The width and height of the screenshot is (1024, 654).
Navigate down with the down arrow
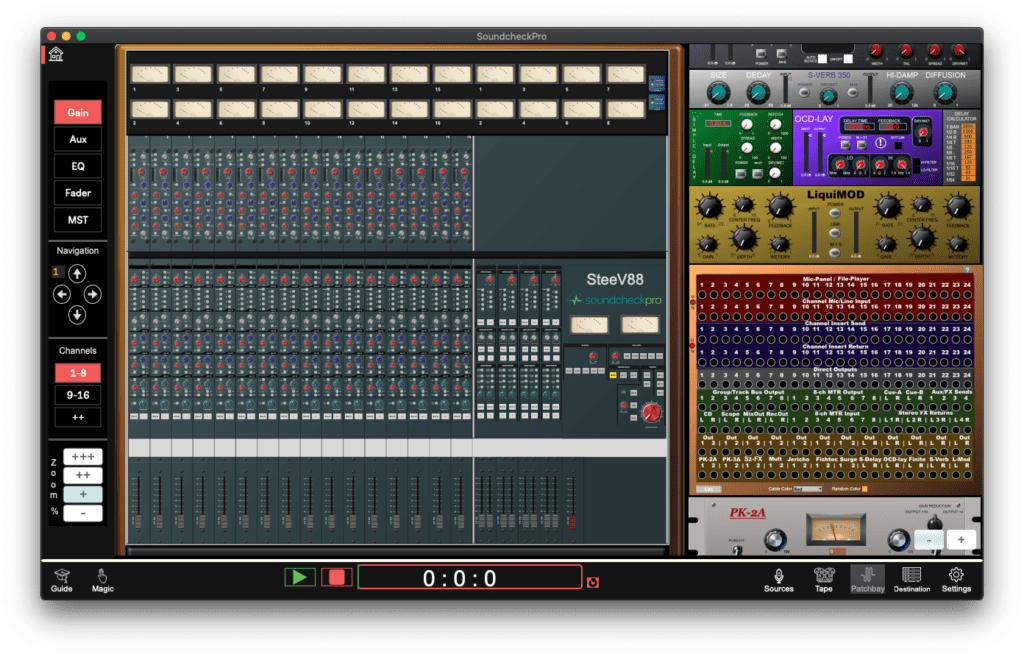pyautogui.click(x=77, y=316)
